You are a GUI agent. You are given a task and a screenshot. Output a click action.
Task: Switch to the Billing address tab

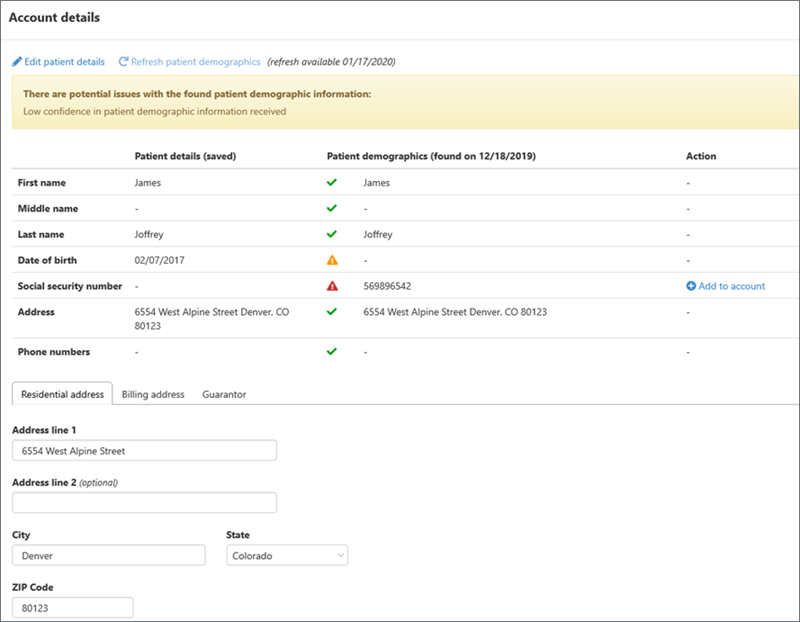tap(153, 394)
